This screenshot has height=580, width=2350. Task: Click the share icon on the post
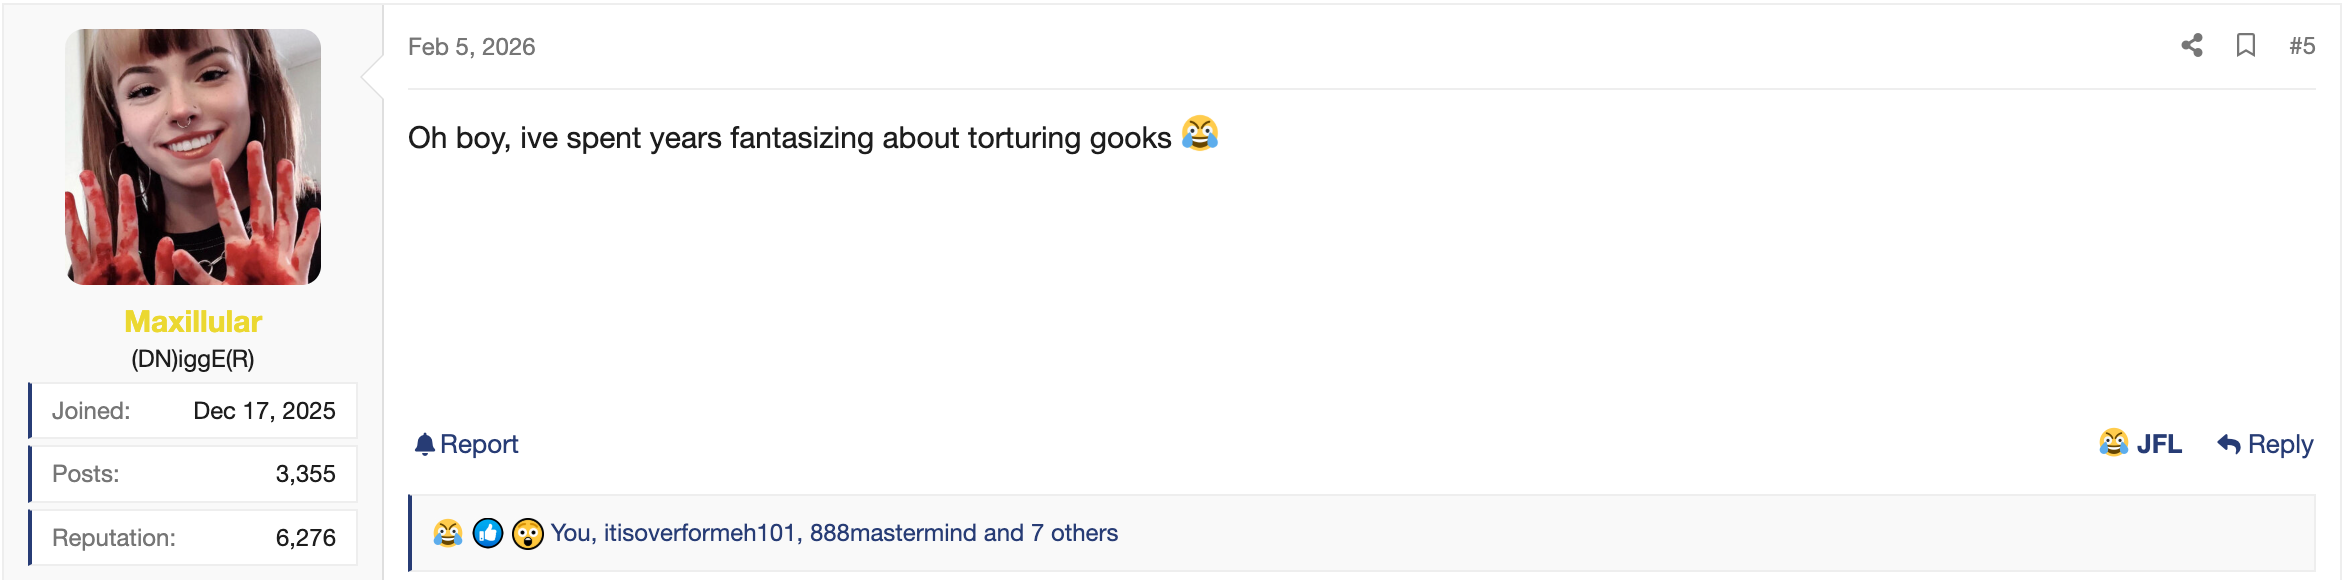click(2191, 46)
